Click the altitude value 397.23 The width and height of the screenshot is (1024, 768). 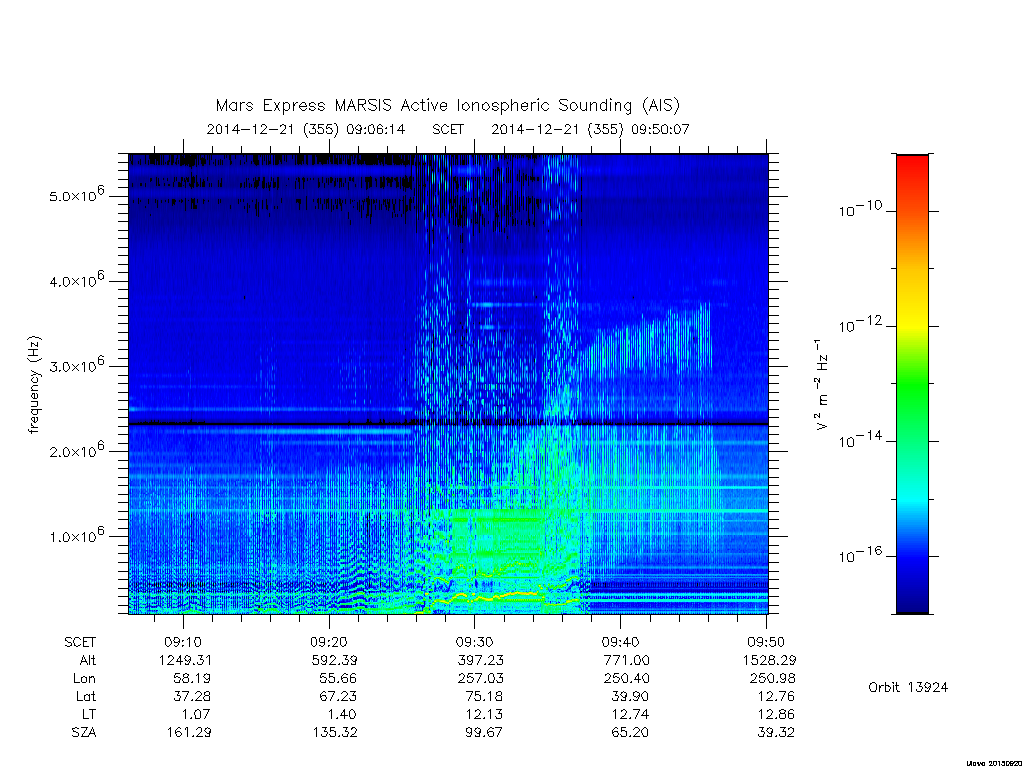click(482, 660)
